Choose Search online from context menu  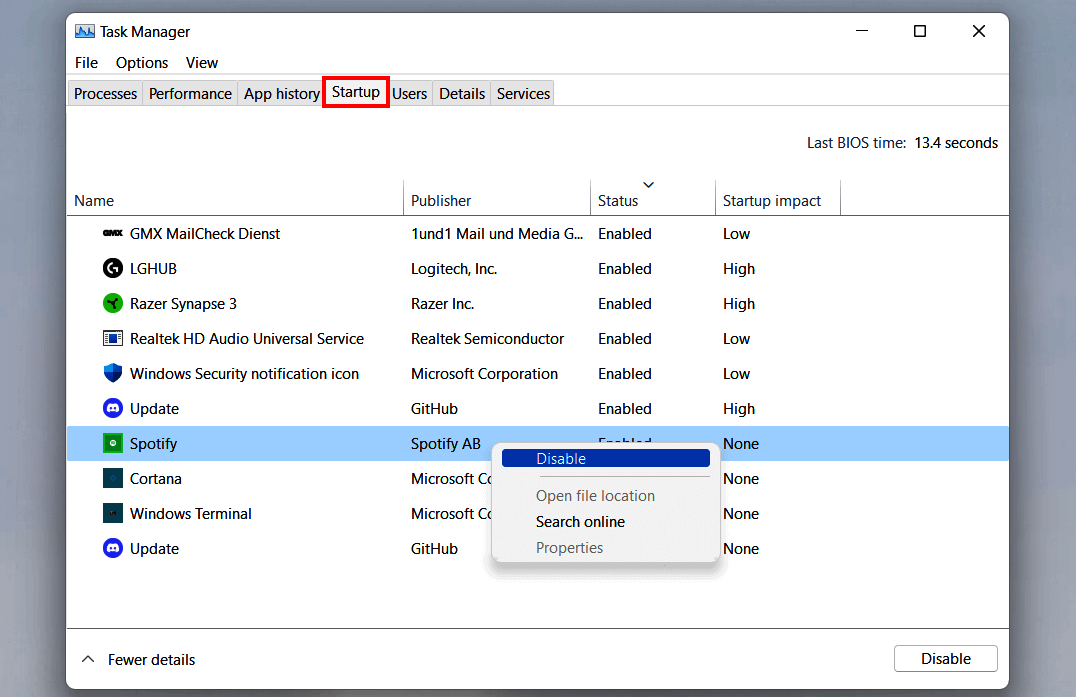point(580,521)
